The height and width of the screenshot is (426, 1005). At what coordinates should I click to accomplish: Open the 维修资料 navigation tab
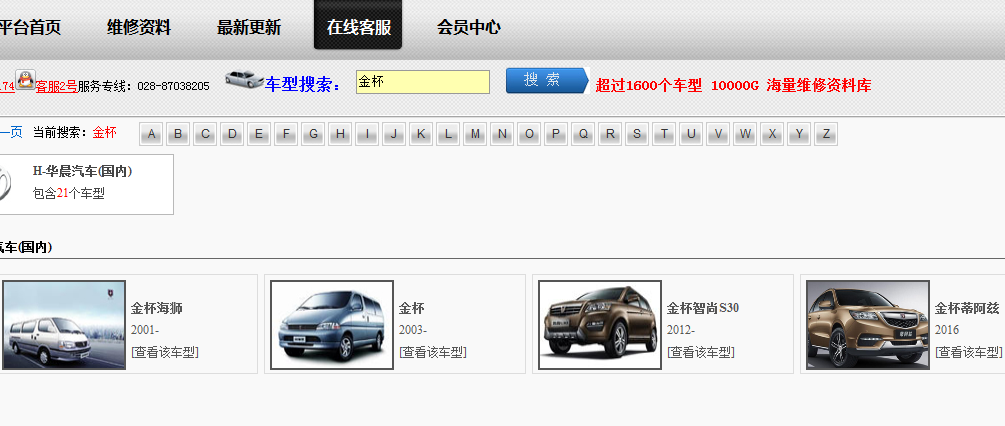pos(139,28)
